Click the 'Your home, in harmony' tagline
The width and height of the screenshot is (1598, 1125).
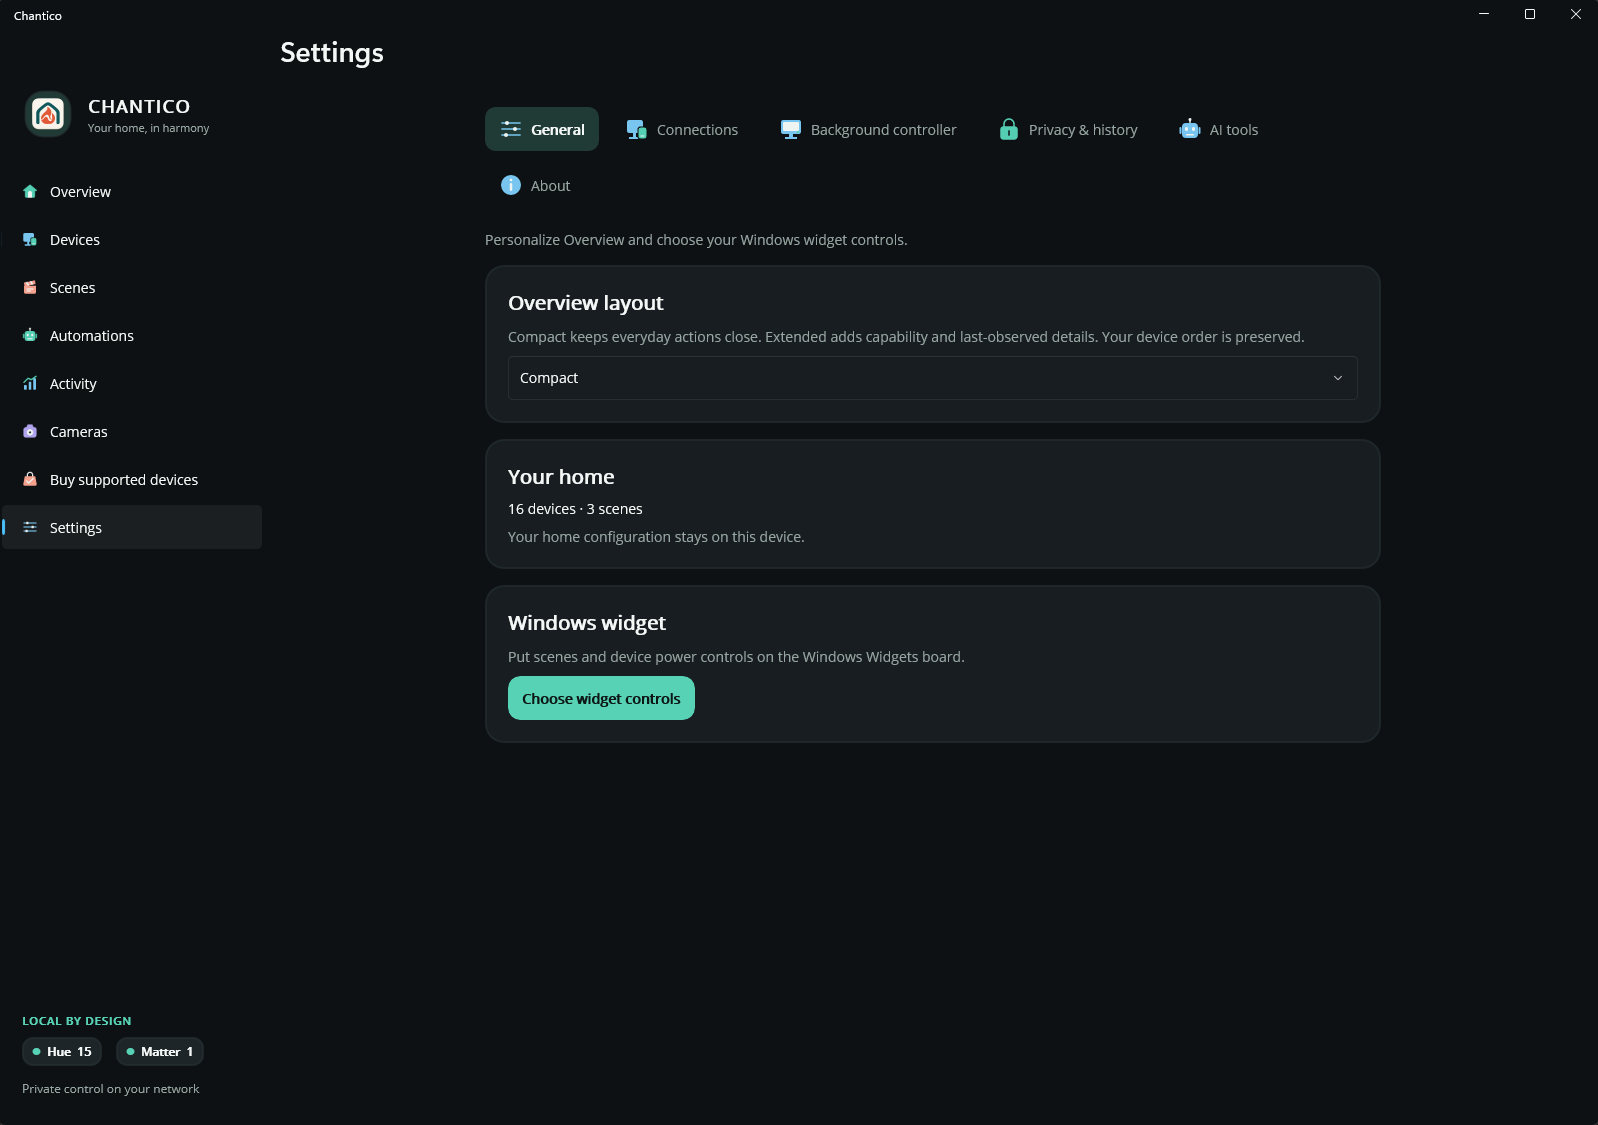(x=149, y=128)
